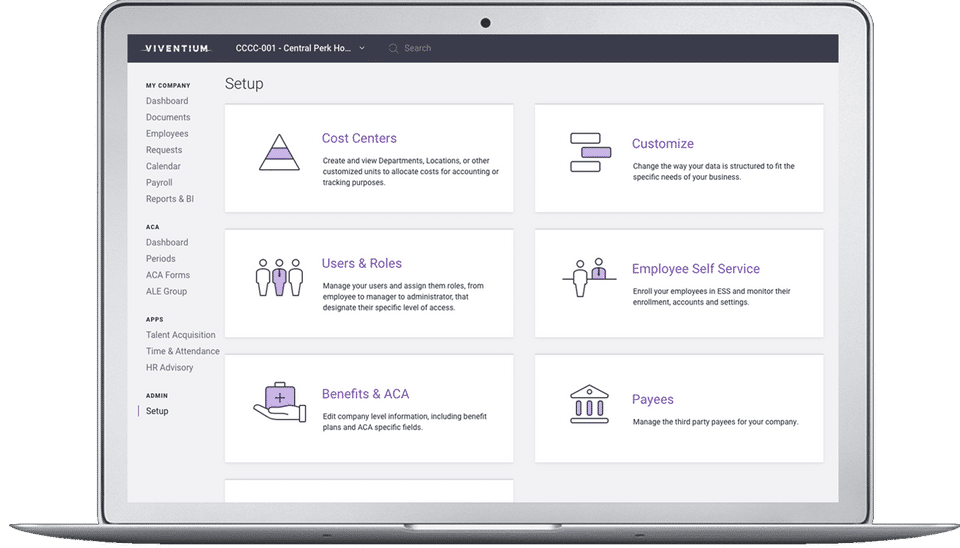Screen dimensions: 960x548
Task: Open the Benefits & ACA link
Action: (x=366, y=394)
